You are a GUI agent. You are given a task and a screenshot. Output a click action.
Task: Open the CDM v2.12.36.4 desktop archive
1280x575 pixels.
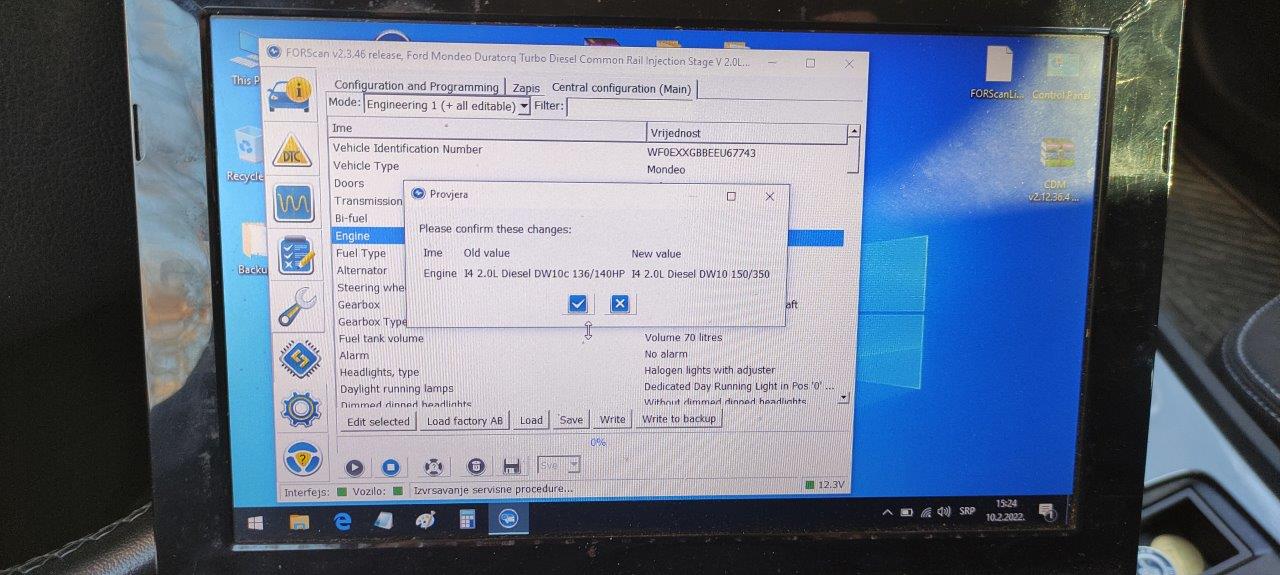click(x=1055, y=170)
